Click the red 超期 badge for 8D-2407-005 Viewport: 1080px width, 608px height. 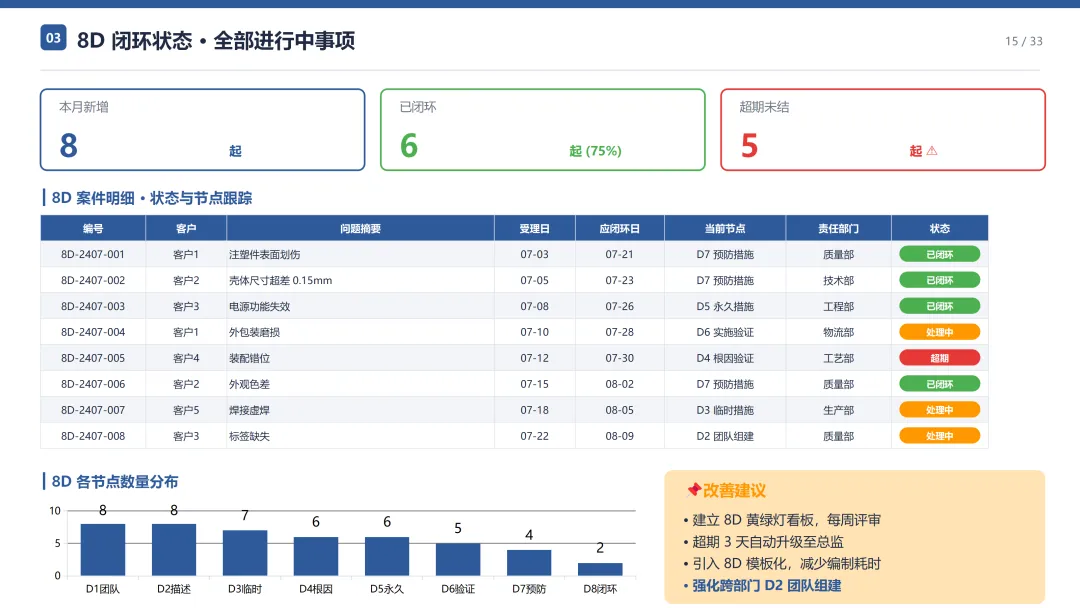coord(939,358)
